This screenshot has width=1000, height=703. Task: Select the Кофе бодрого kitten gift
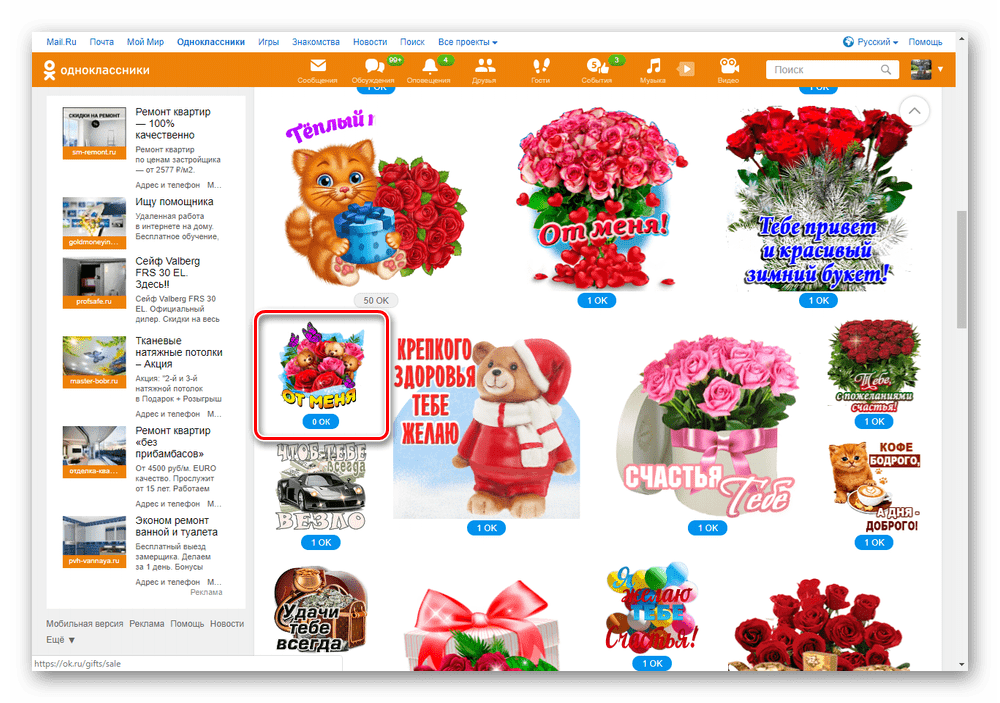(x=874, y=487)
